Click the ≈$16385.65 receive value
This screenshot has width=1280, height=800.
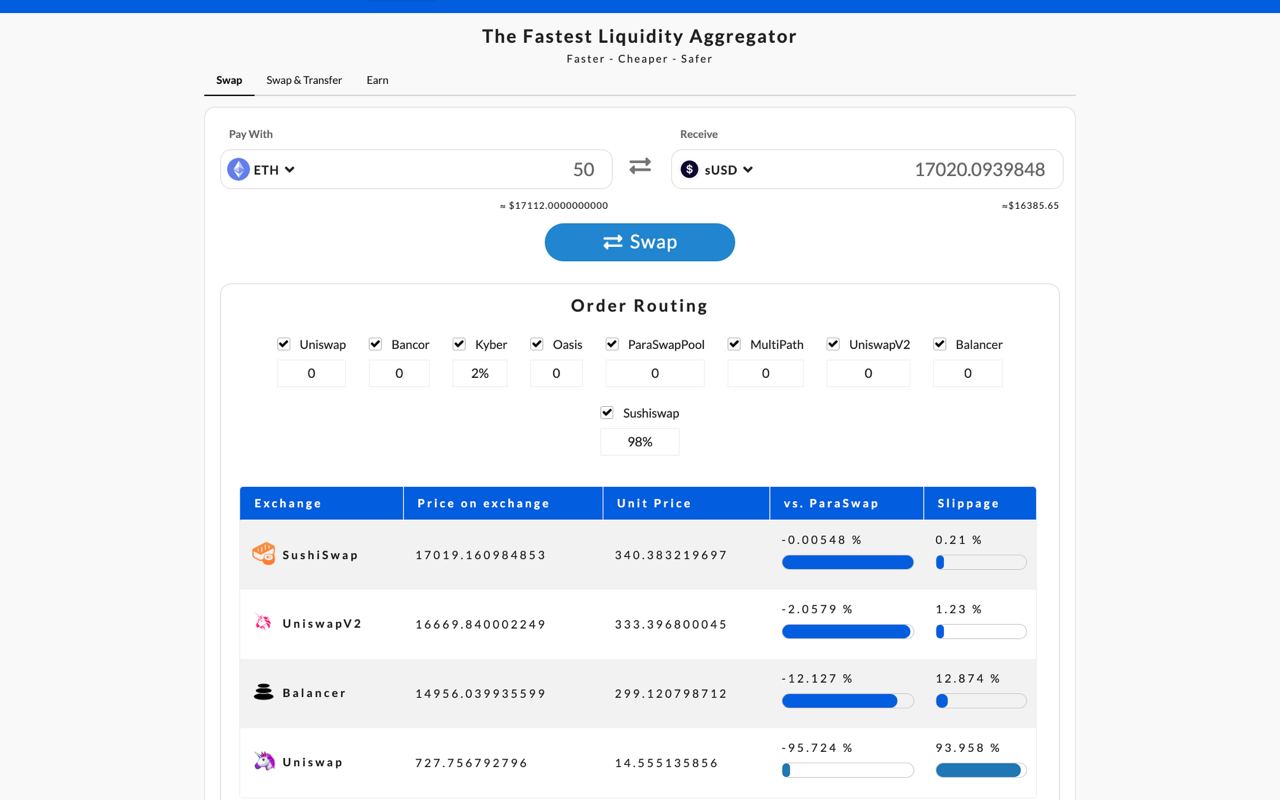coord(1030,205)
